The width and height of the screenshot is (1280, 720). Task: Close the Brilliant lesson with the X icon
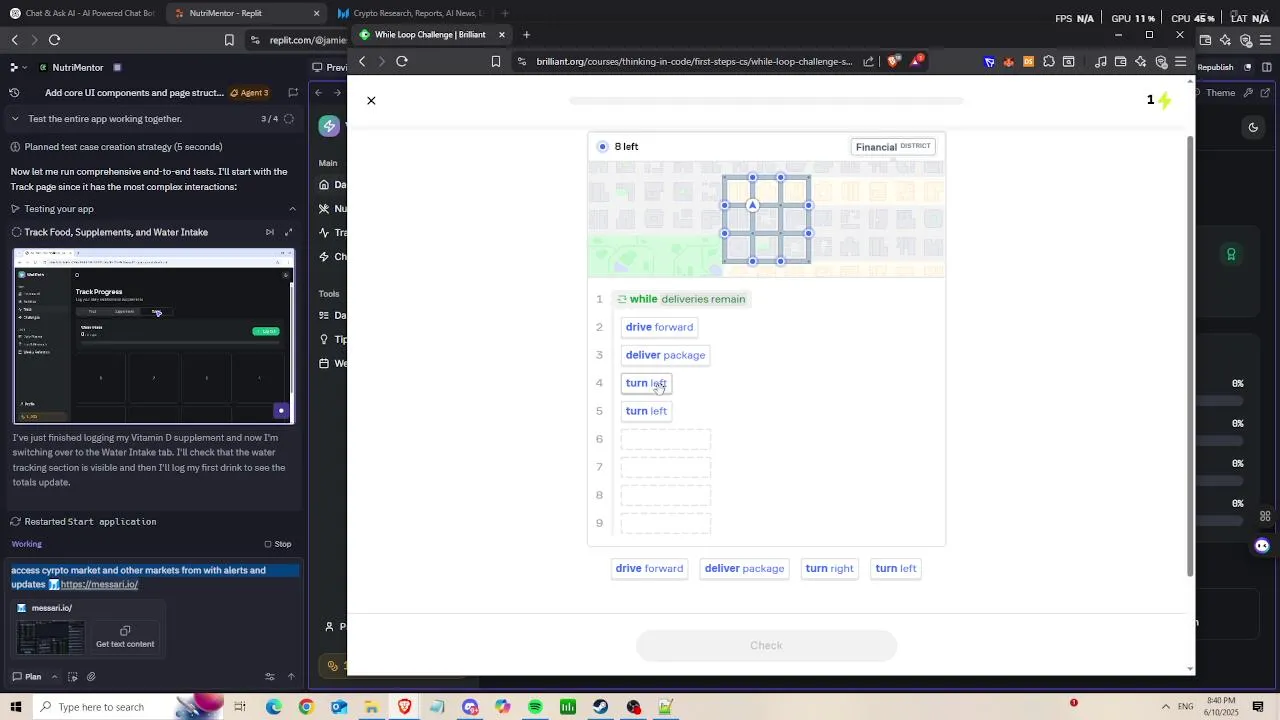pyautogui.click(x=371, y=101)
